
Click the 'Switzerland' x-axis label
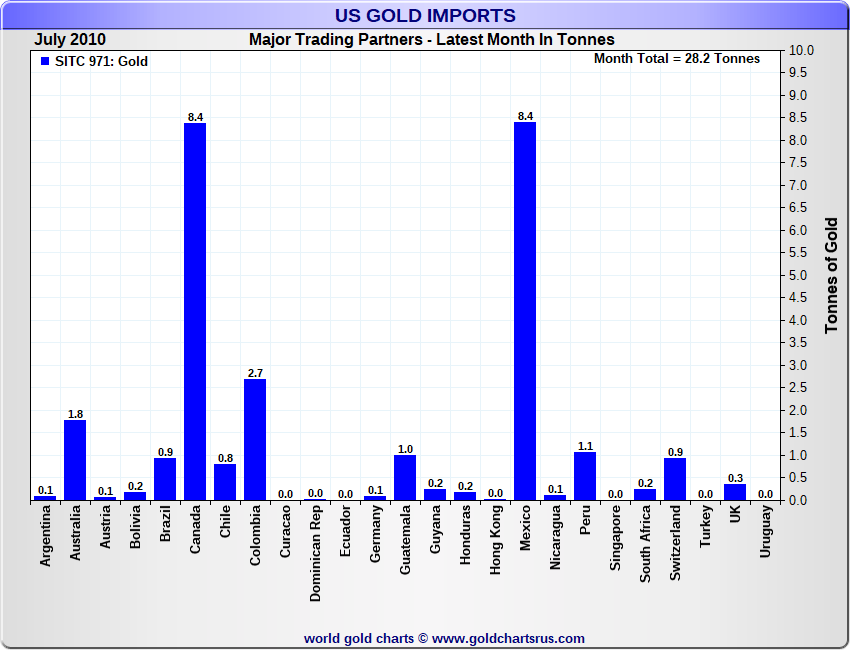tap(675, 543)
